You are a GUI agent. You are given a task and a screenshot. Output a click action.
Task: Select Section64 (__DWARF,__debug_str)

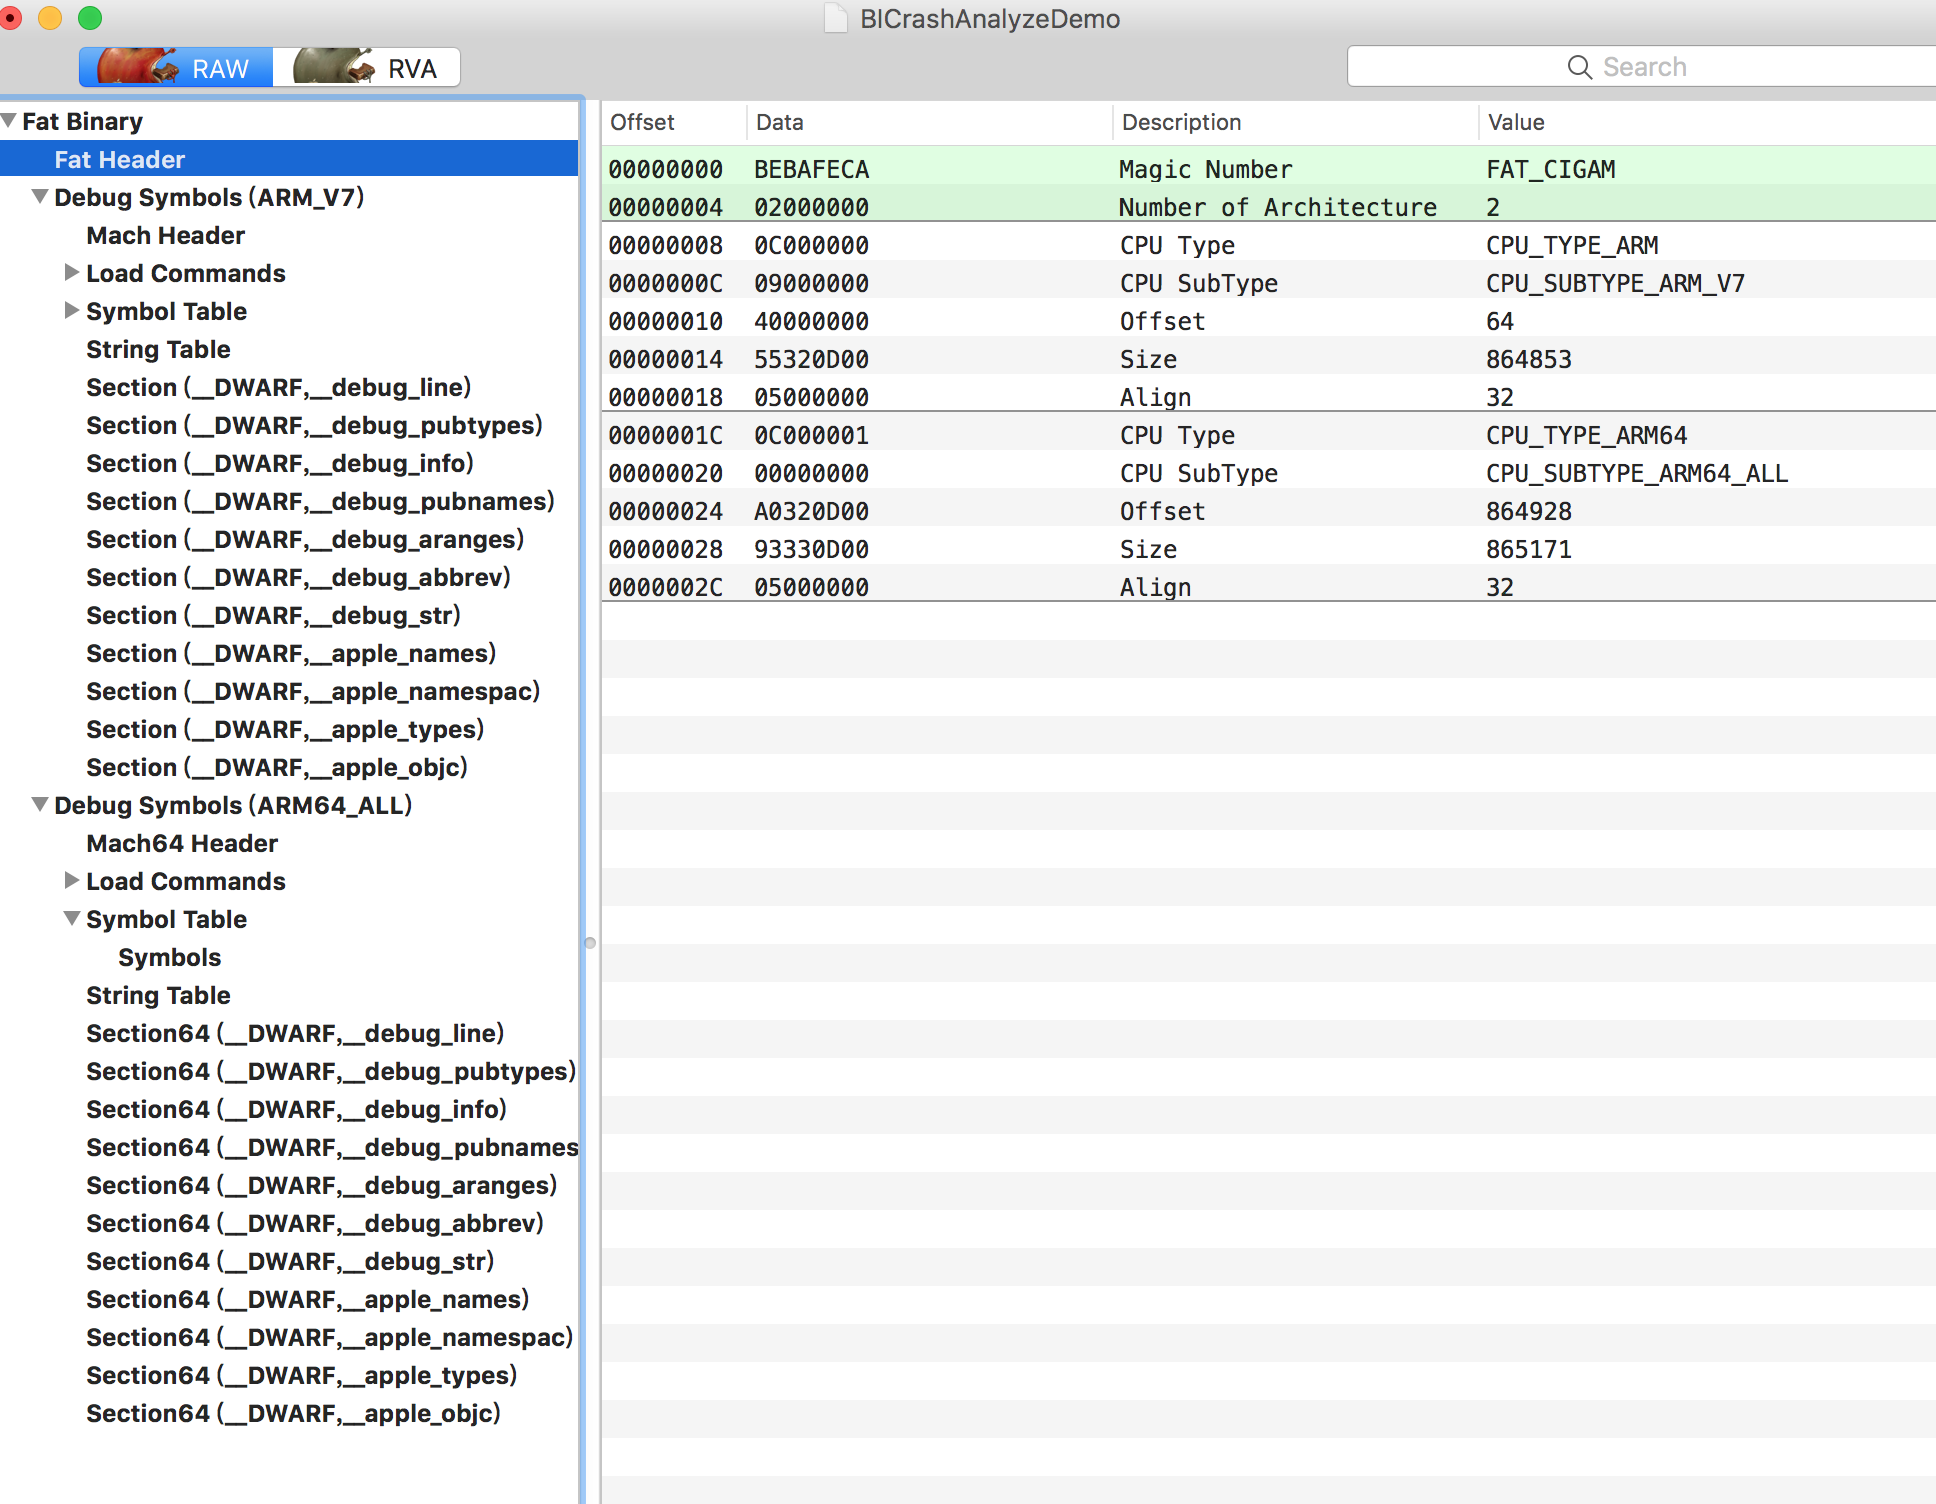pos(290,1261)
